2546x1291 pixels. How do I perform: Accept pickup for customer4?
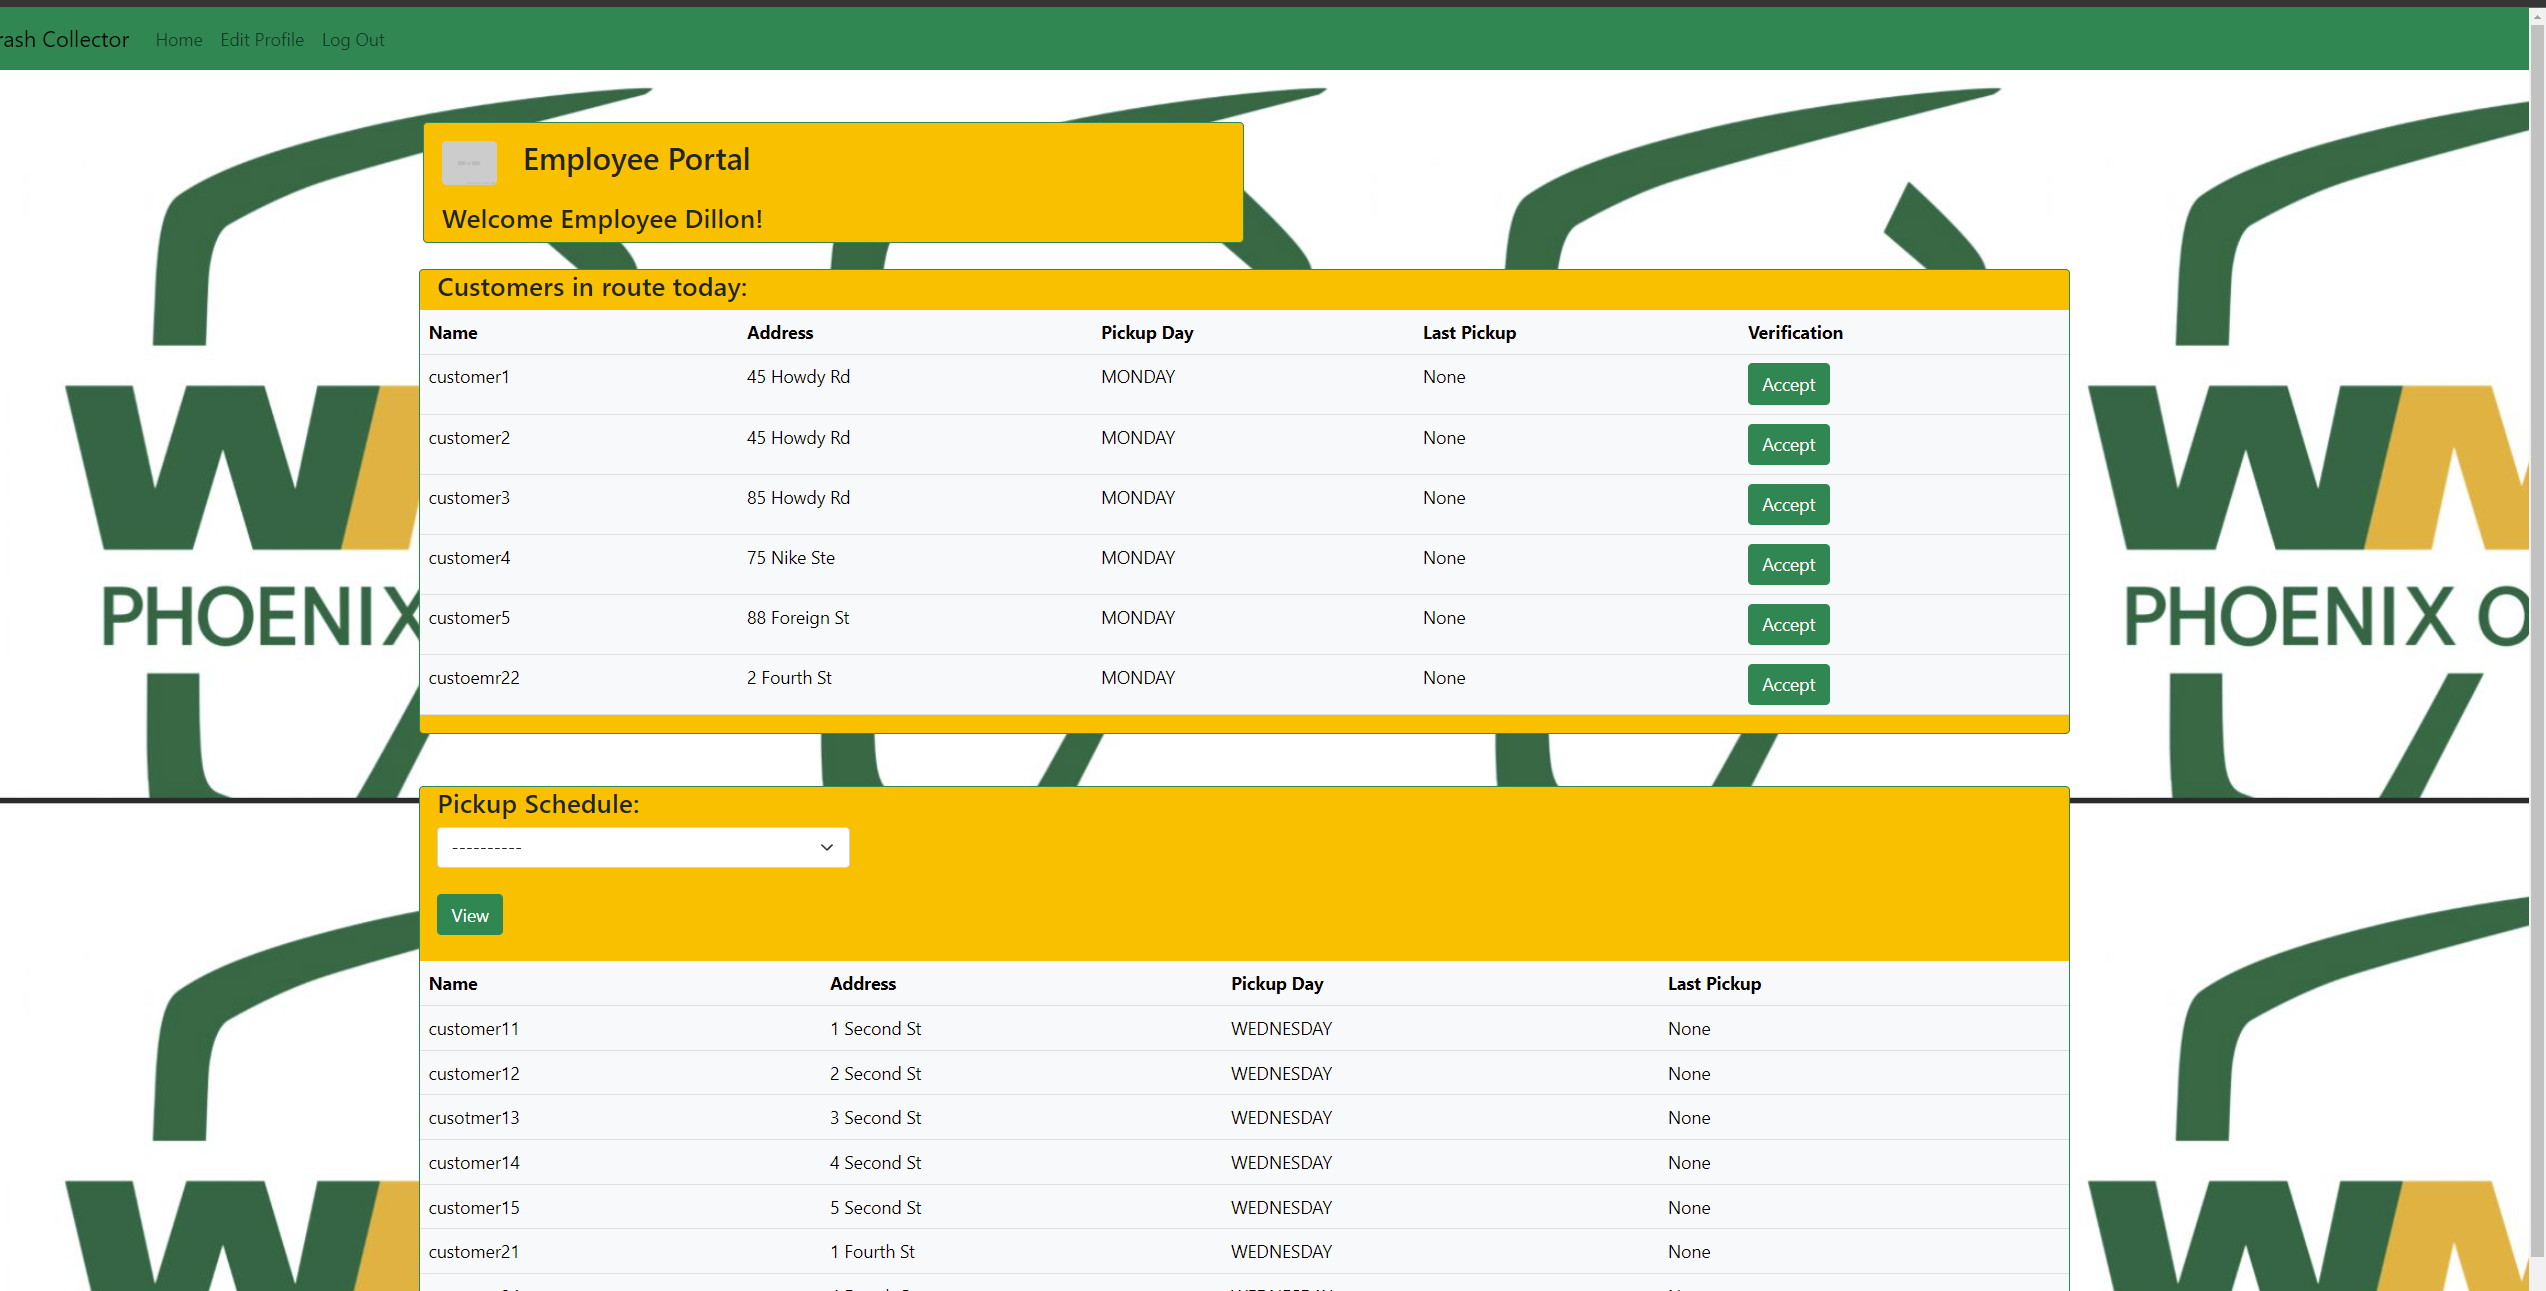pos(1787,565)
